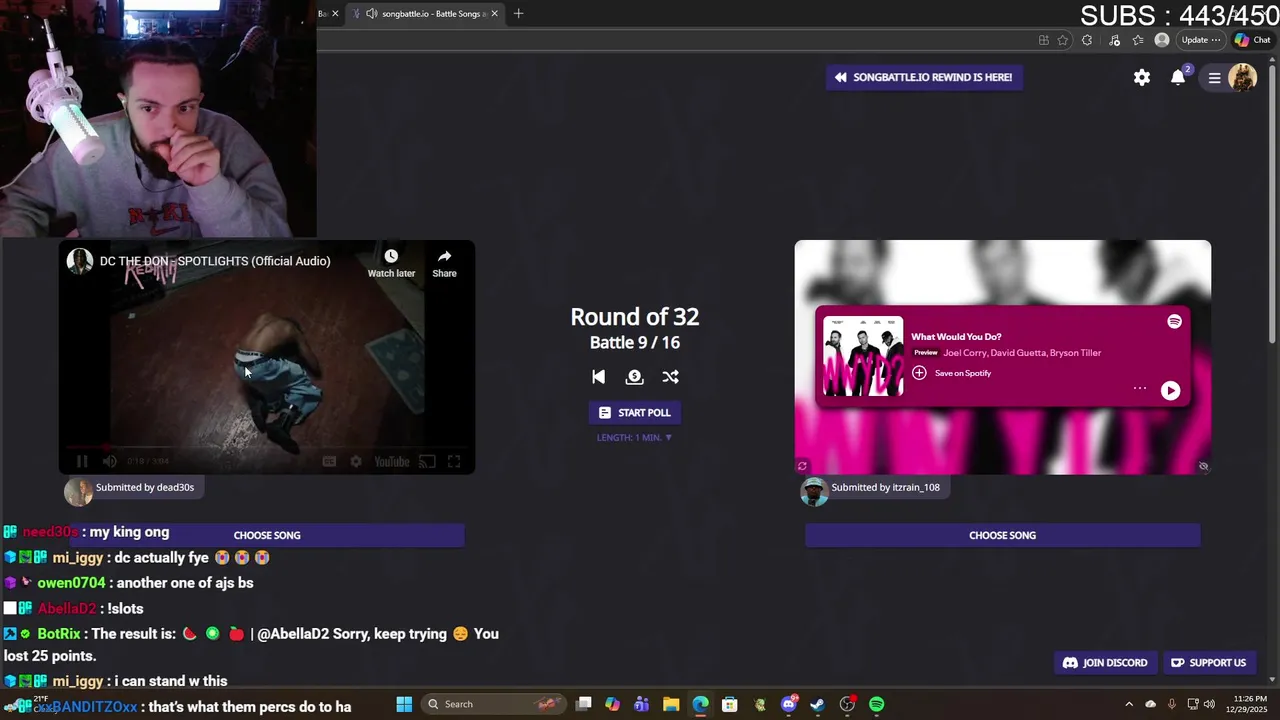
Task: Click the refresh icon below the Spotify embed
Action: point(802,466)
